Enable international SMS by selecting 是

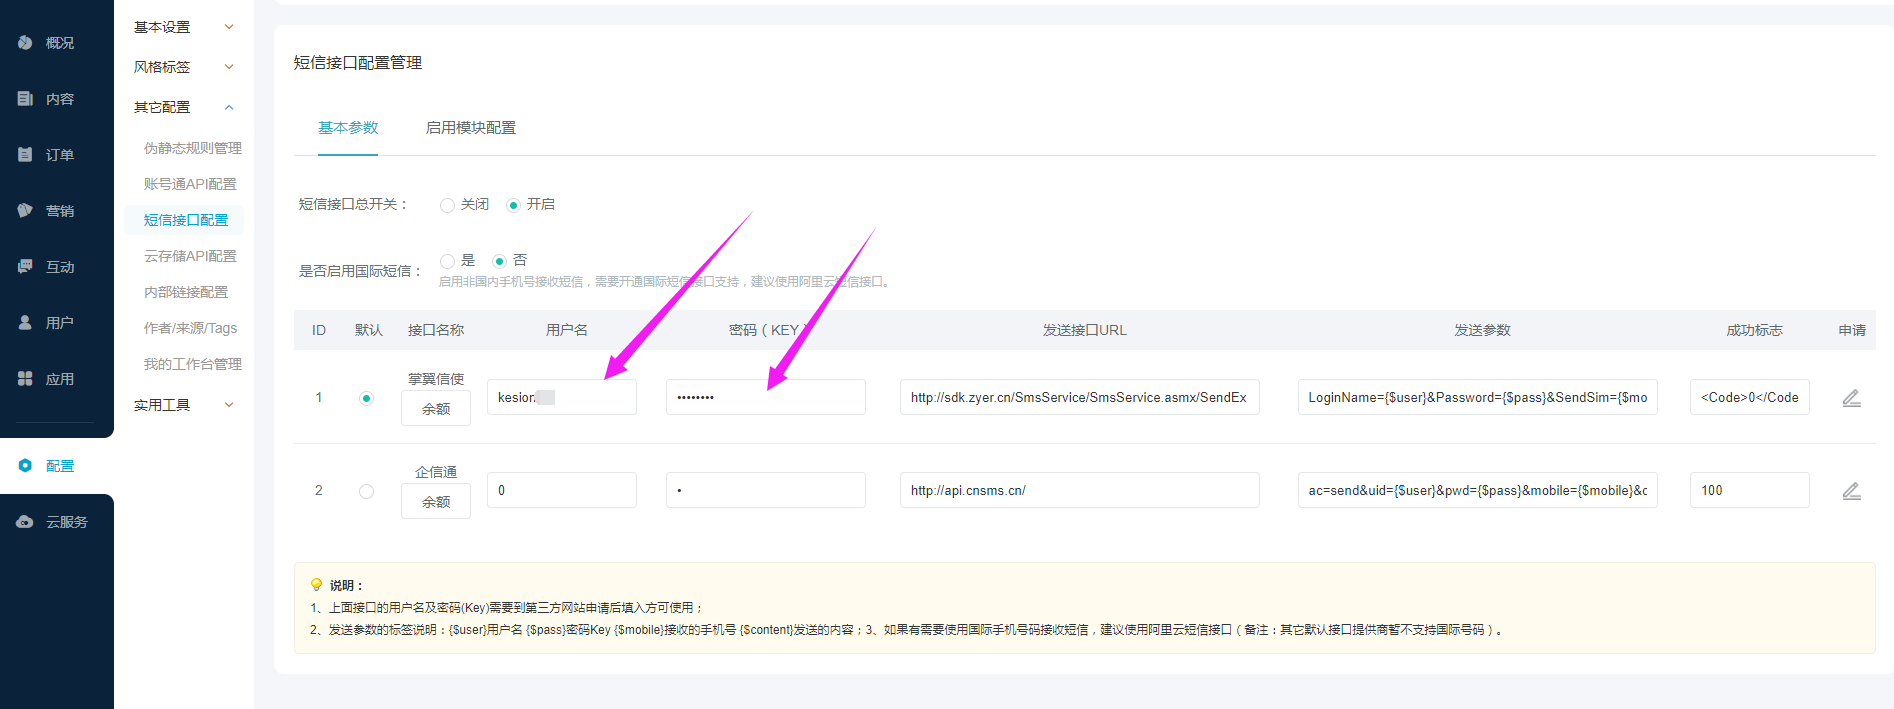tap(447, 261)
